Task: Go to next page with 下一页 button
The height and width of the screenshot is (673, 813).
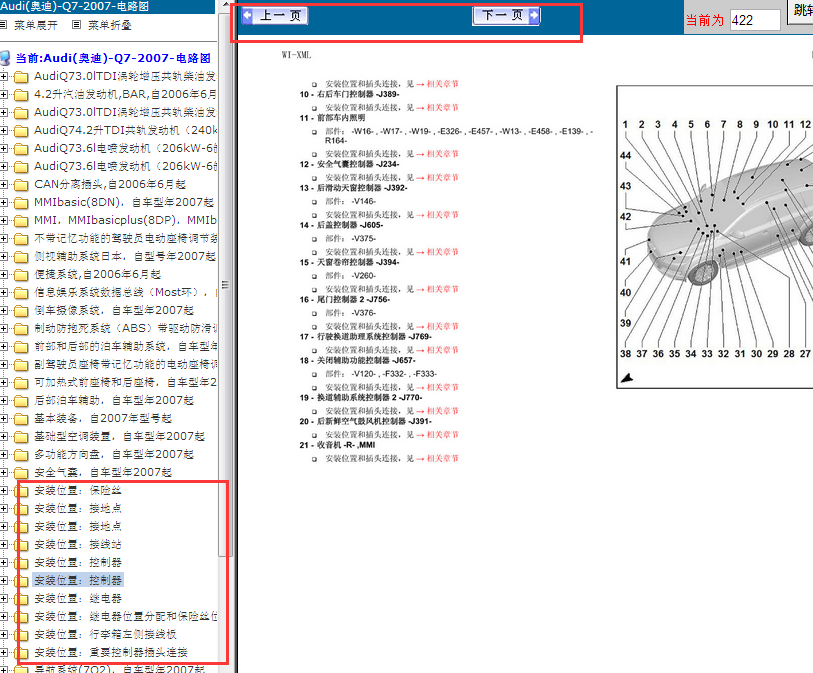Action: 506,16
